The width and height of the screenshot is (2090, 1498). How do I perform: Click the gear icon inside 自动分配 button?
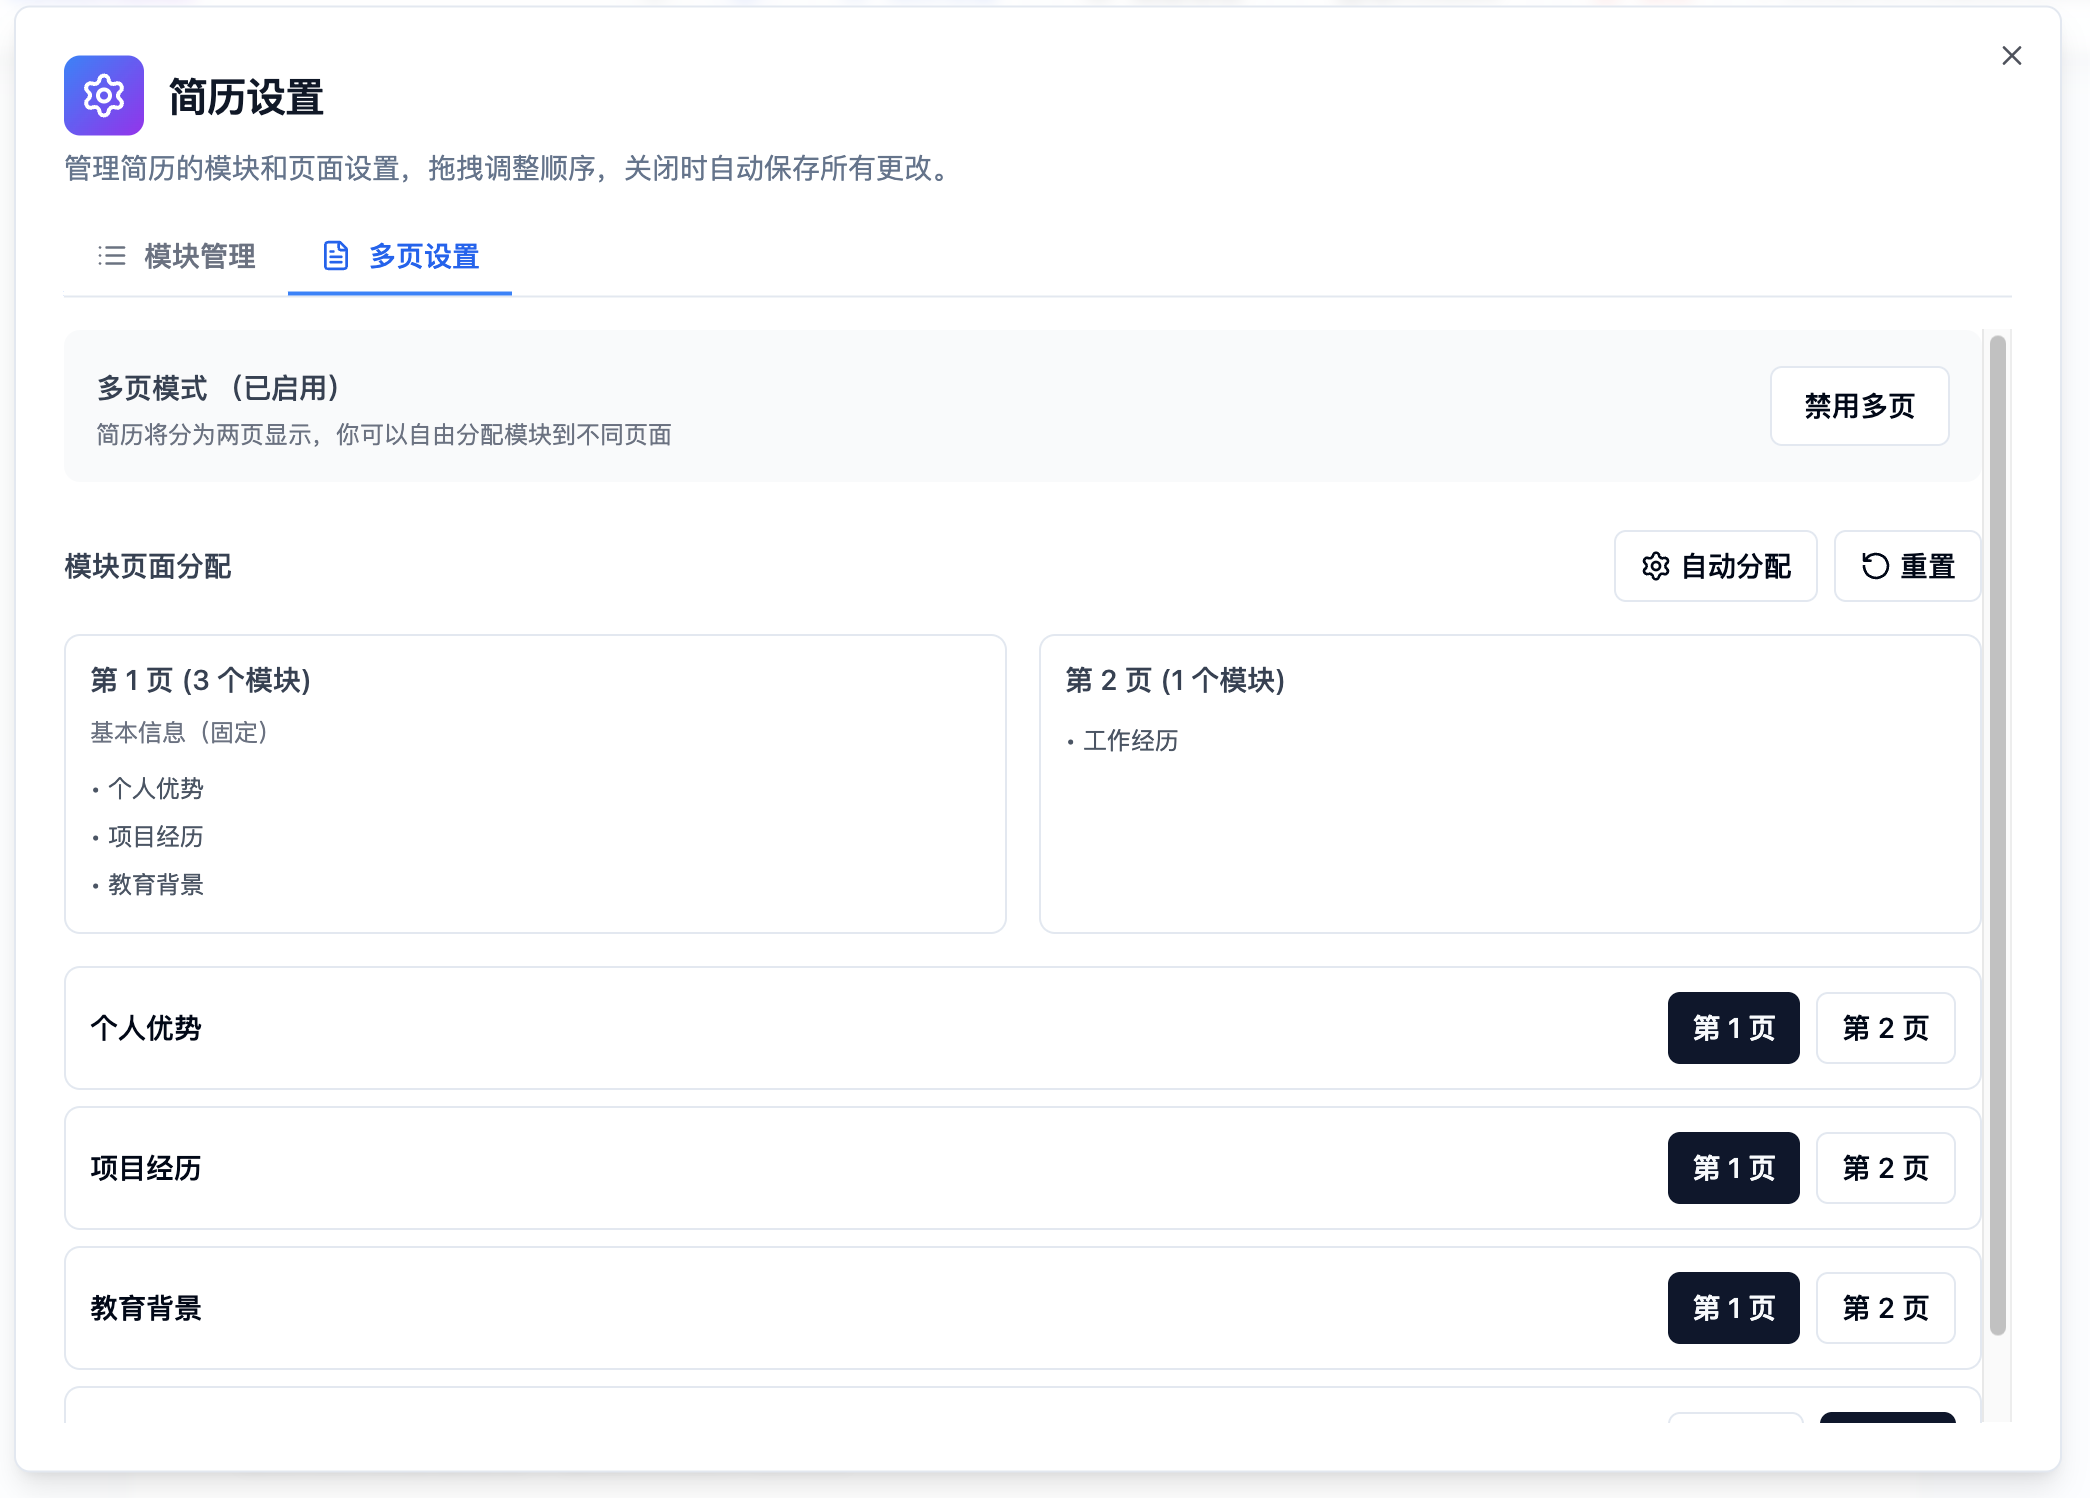1657,566
